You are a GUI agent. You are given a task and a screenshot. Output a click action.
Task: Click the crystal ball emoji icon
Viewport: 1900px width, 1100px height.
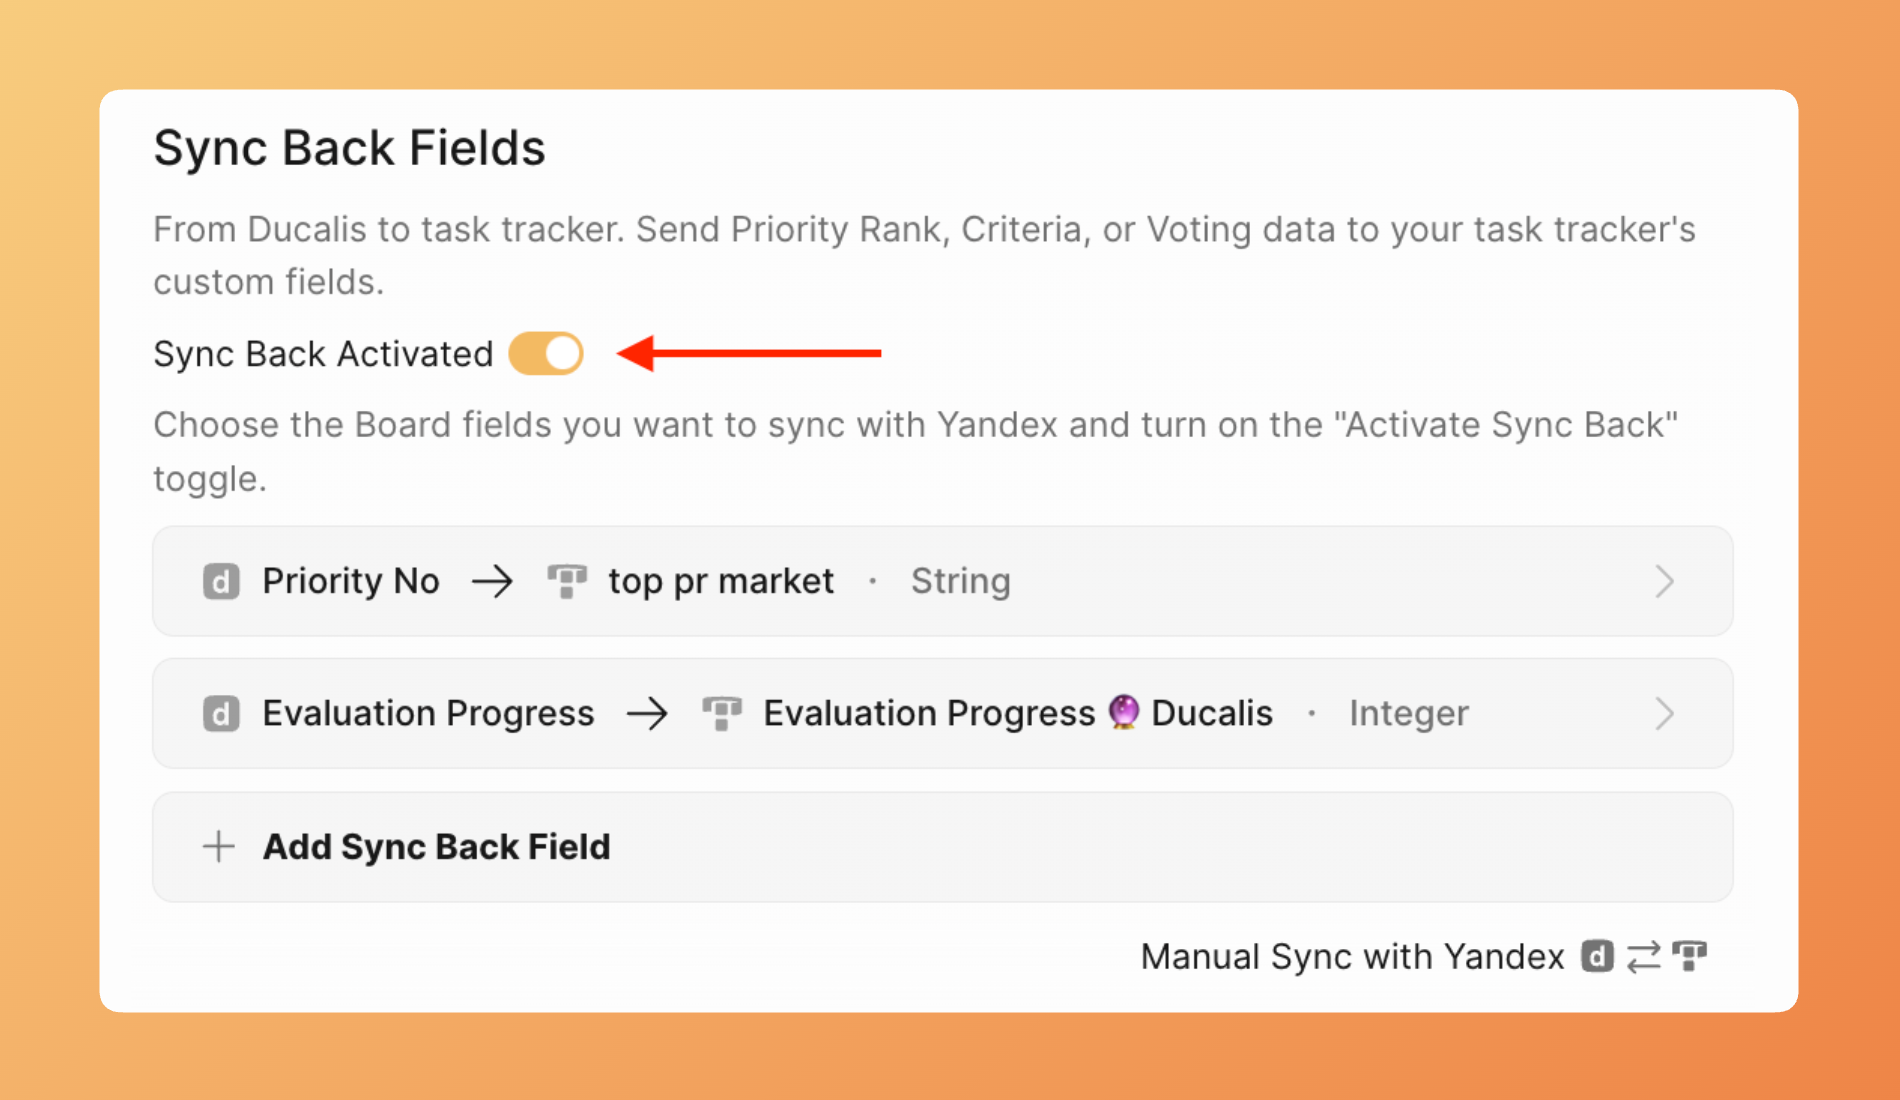(1124, 712)
